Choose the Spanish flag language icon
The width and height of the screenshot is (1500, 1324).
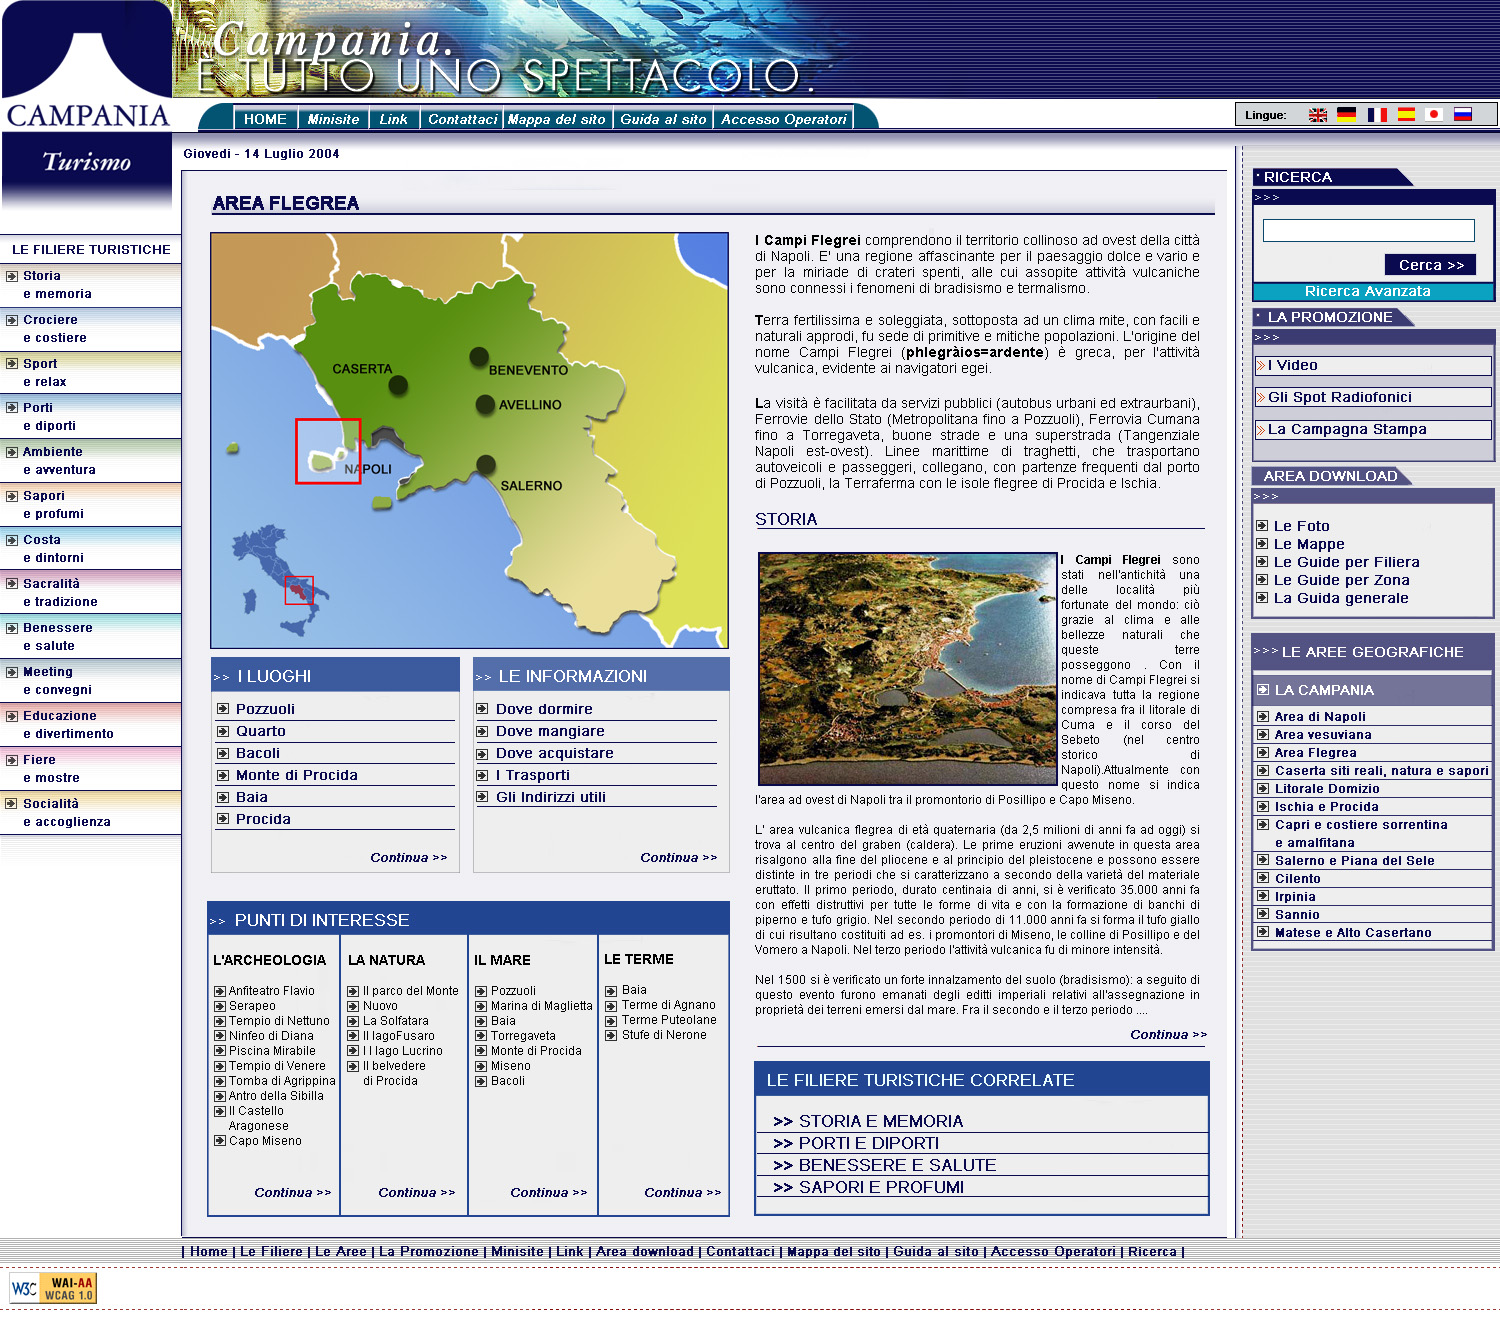pyautogui.click(x=1406, y=115)
